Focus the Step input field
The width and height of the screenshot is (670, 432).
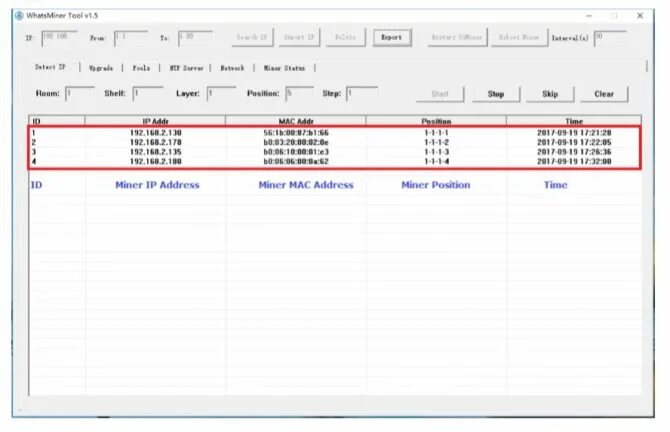(x=362, y=94)
